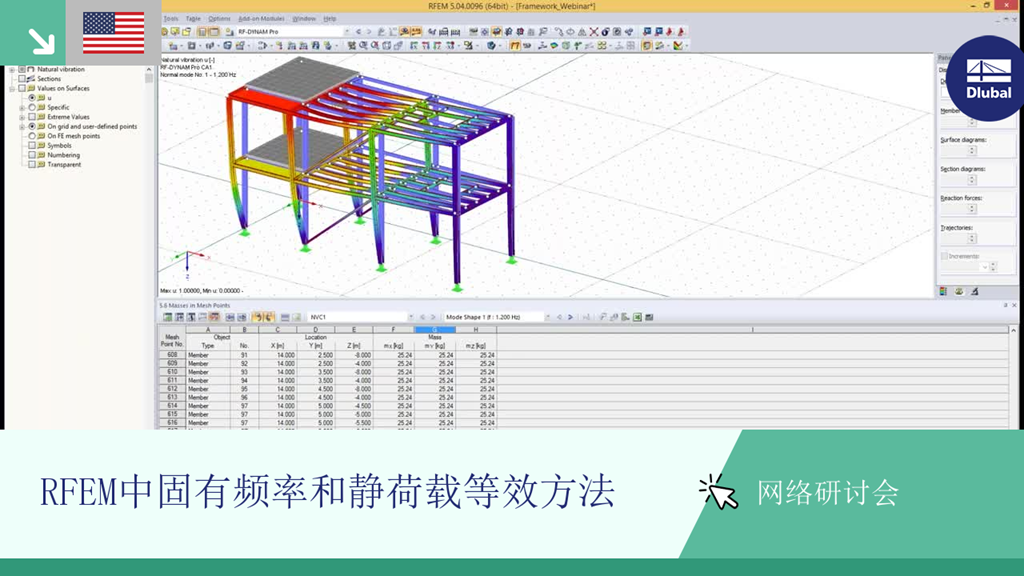Click the first table icon in 5.6 Masses toolbar
Viewport: 1024px width, 576px height.
click(x=168, y=317)
